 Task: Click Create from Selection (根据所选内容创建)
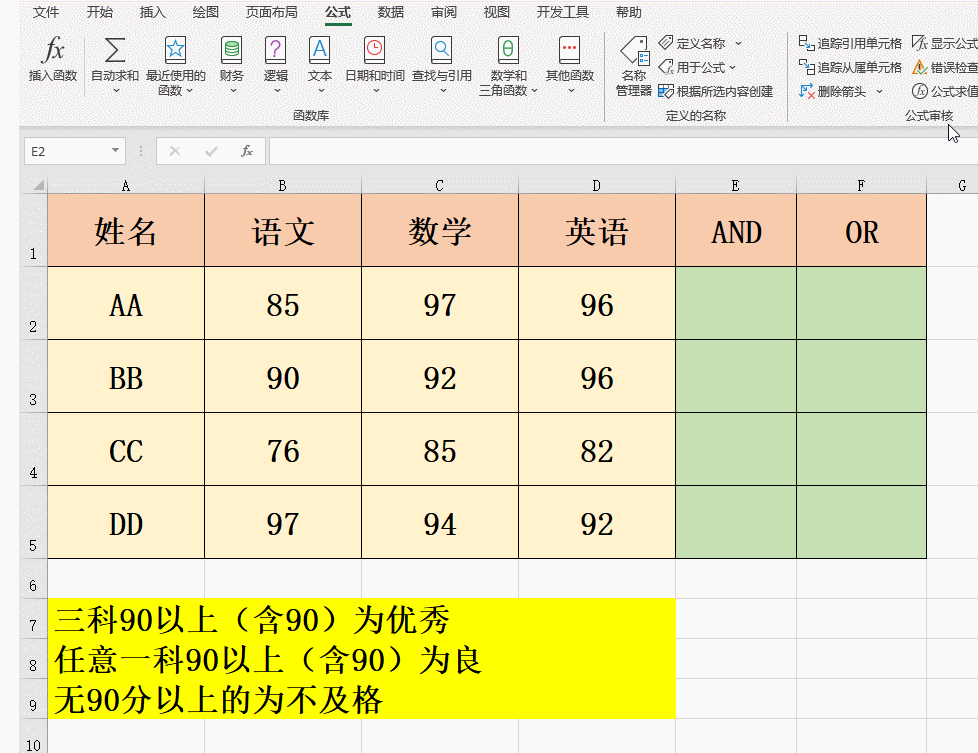coord(715,92)
